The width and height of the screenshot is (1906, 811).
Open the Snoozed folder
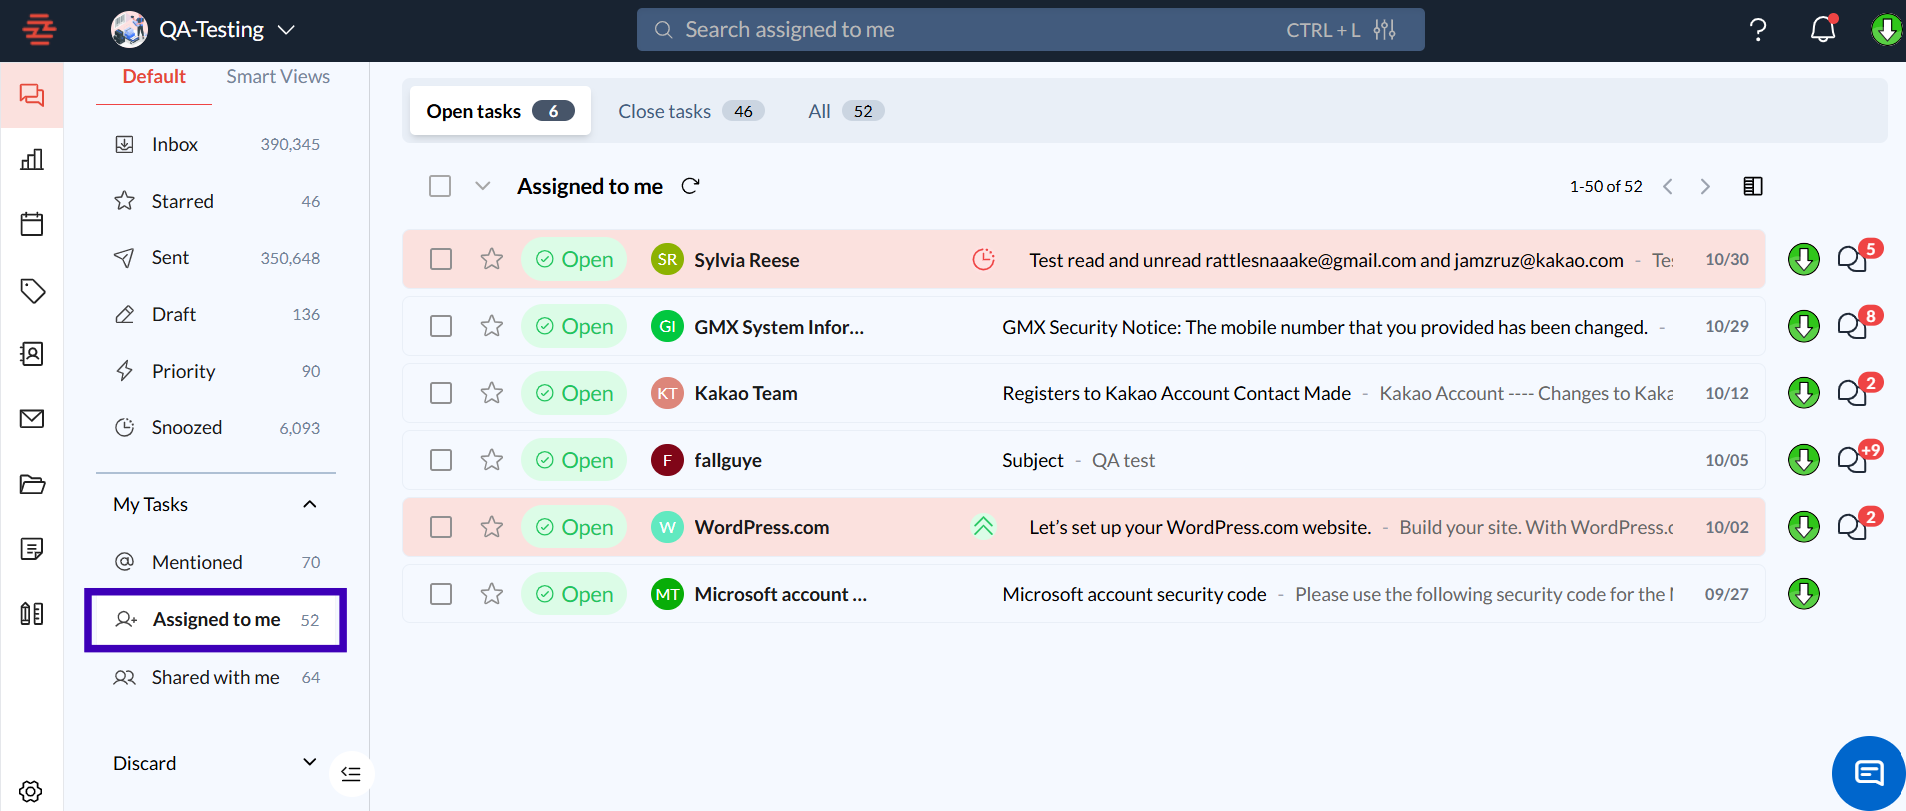tap(187, 428)
